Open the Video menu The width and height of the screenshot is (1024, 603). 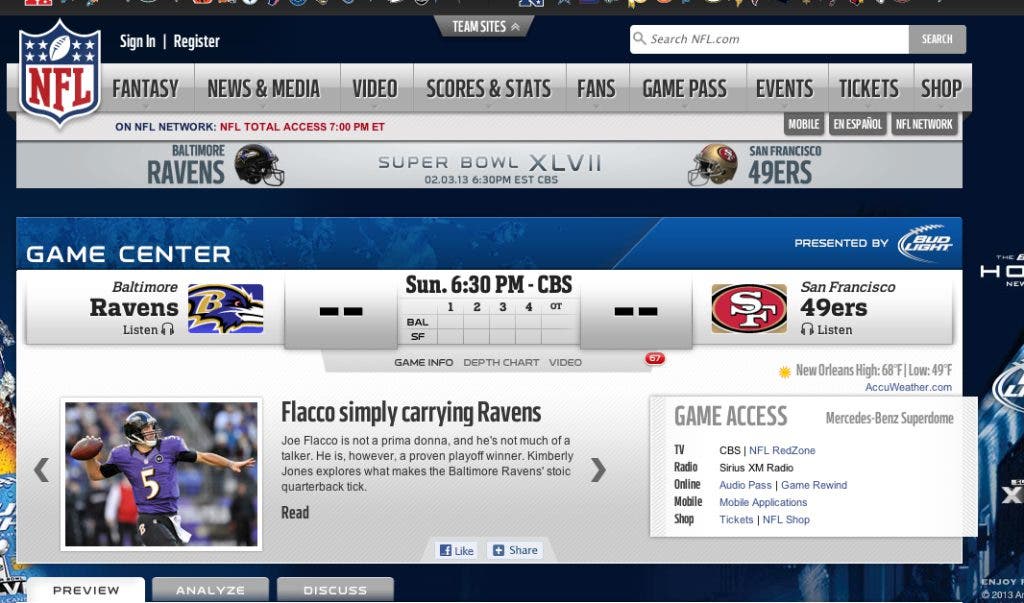click(x=375, y=88)
